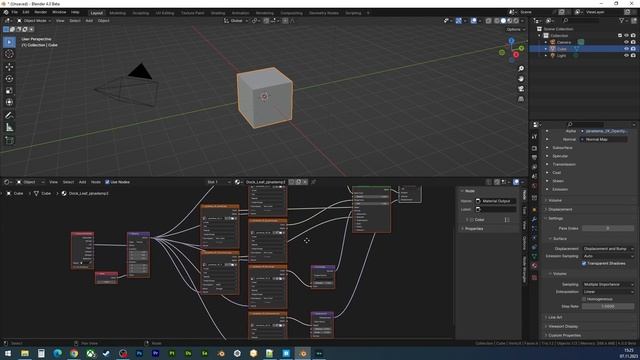The height and width of the screenshot is (360, 640).
Task: Click Normal Map link field
Action: tap(604, 140)
